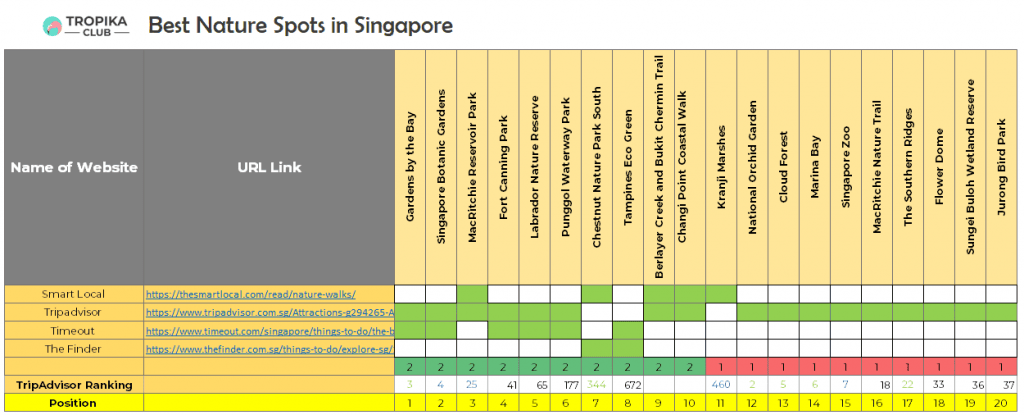Click the TripAdvisor ranking value 25
The image size is (1024, 415).
(x=472, y=385)
